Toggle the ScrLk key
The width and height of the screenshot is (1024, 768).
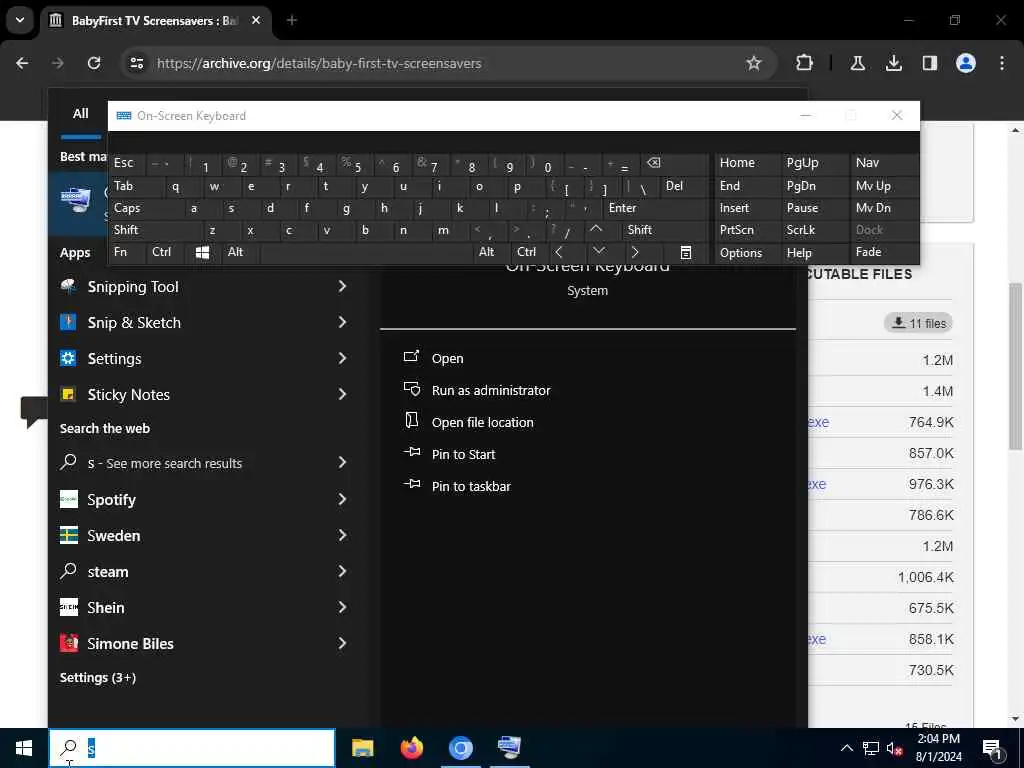tap(813, 230)
